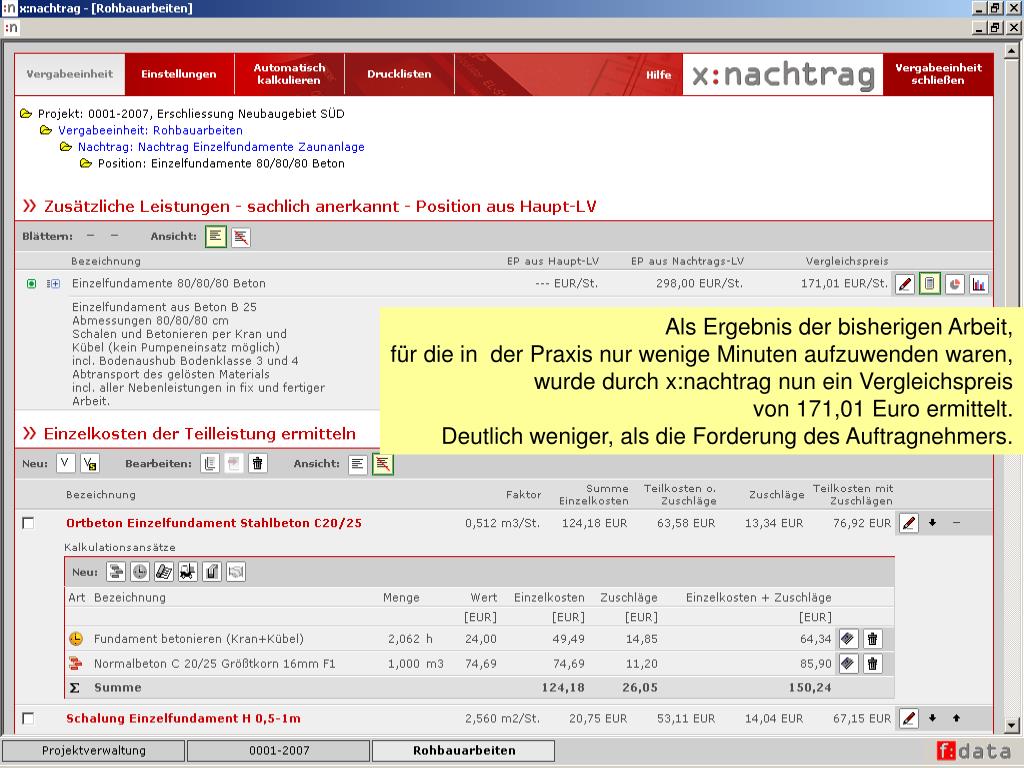Click the greyed move icon under Bearbeiten
The height and width of the screenshot is (768, 1024).
(x=233, y=464)
